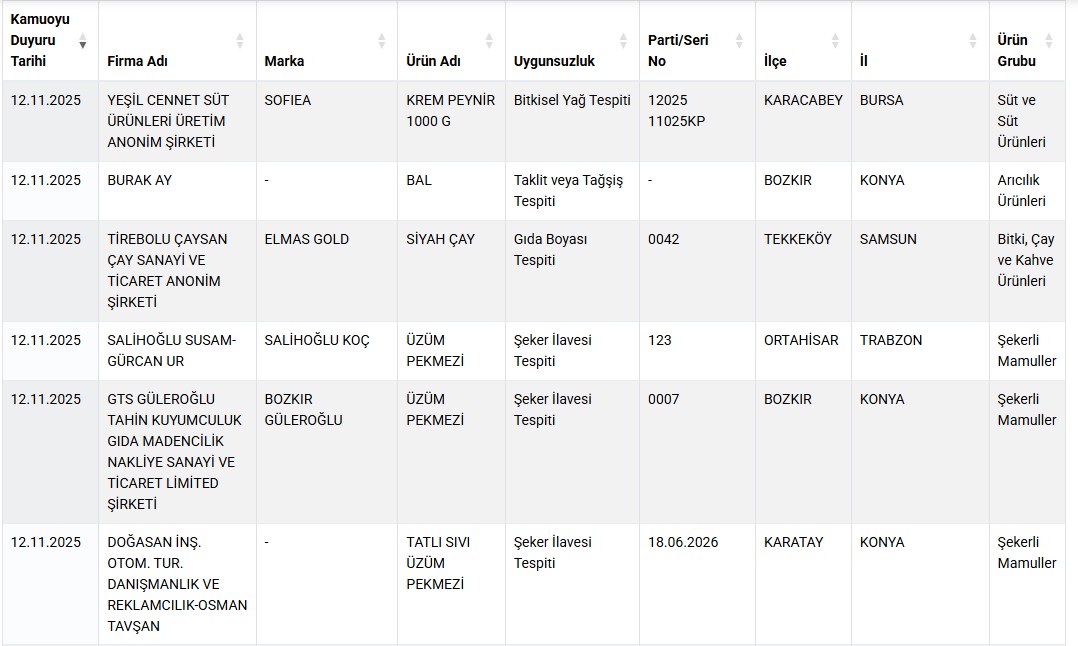Click the SAMSUN province cell
The width and height of the screenshot is (1078, 646).
click(x=888, y=239)
